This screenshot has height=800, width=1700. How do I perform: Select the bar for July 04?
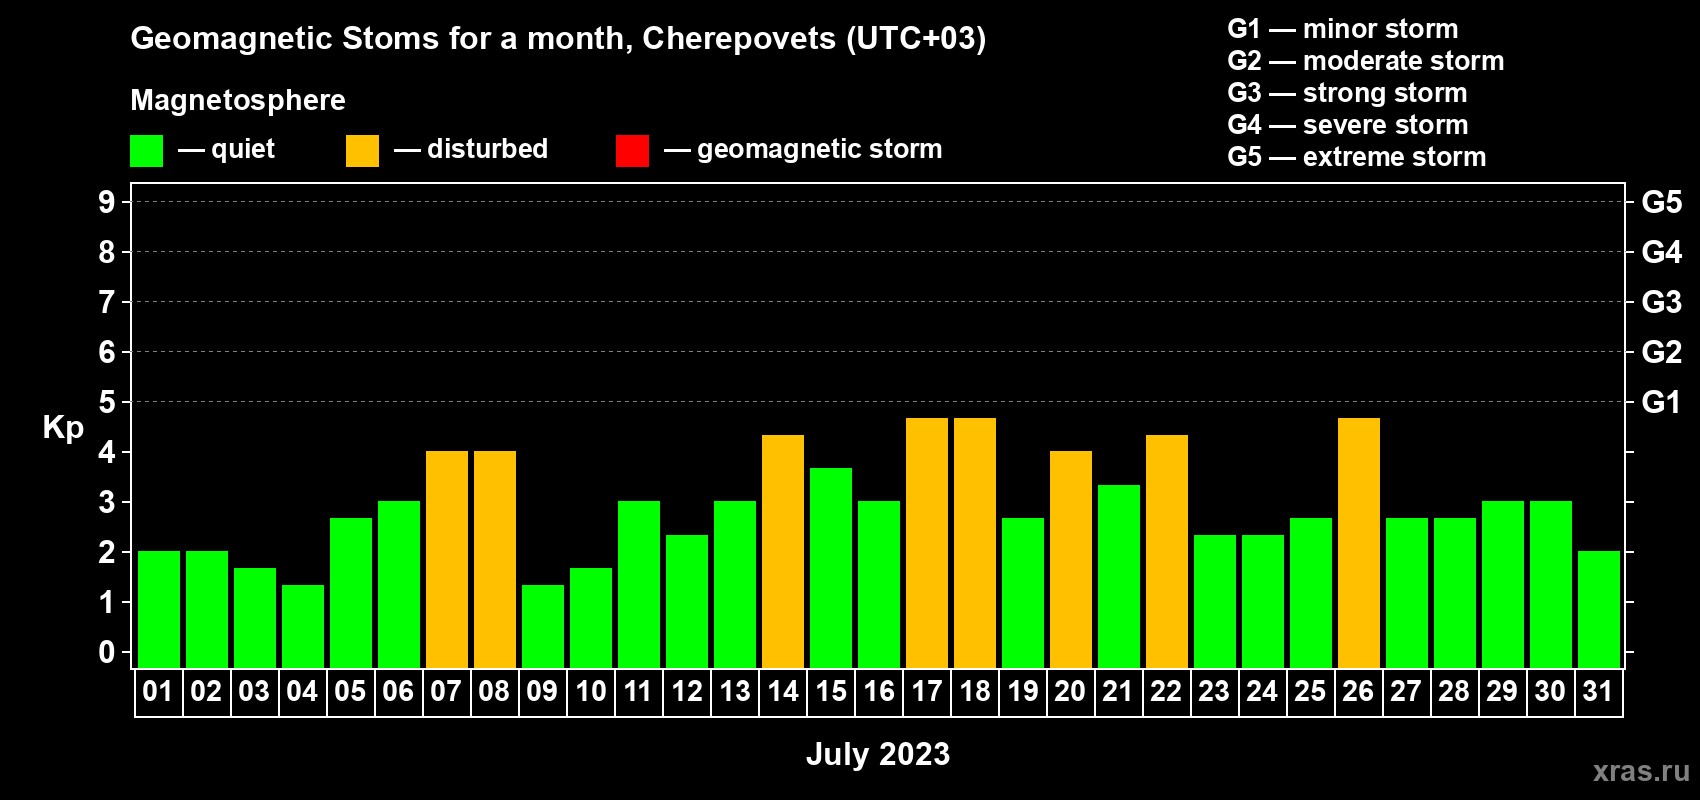tap(303, 626)
